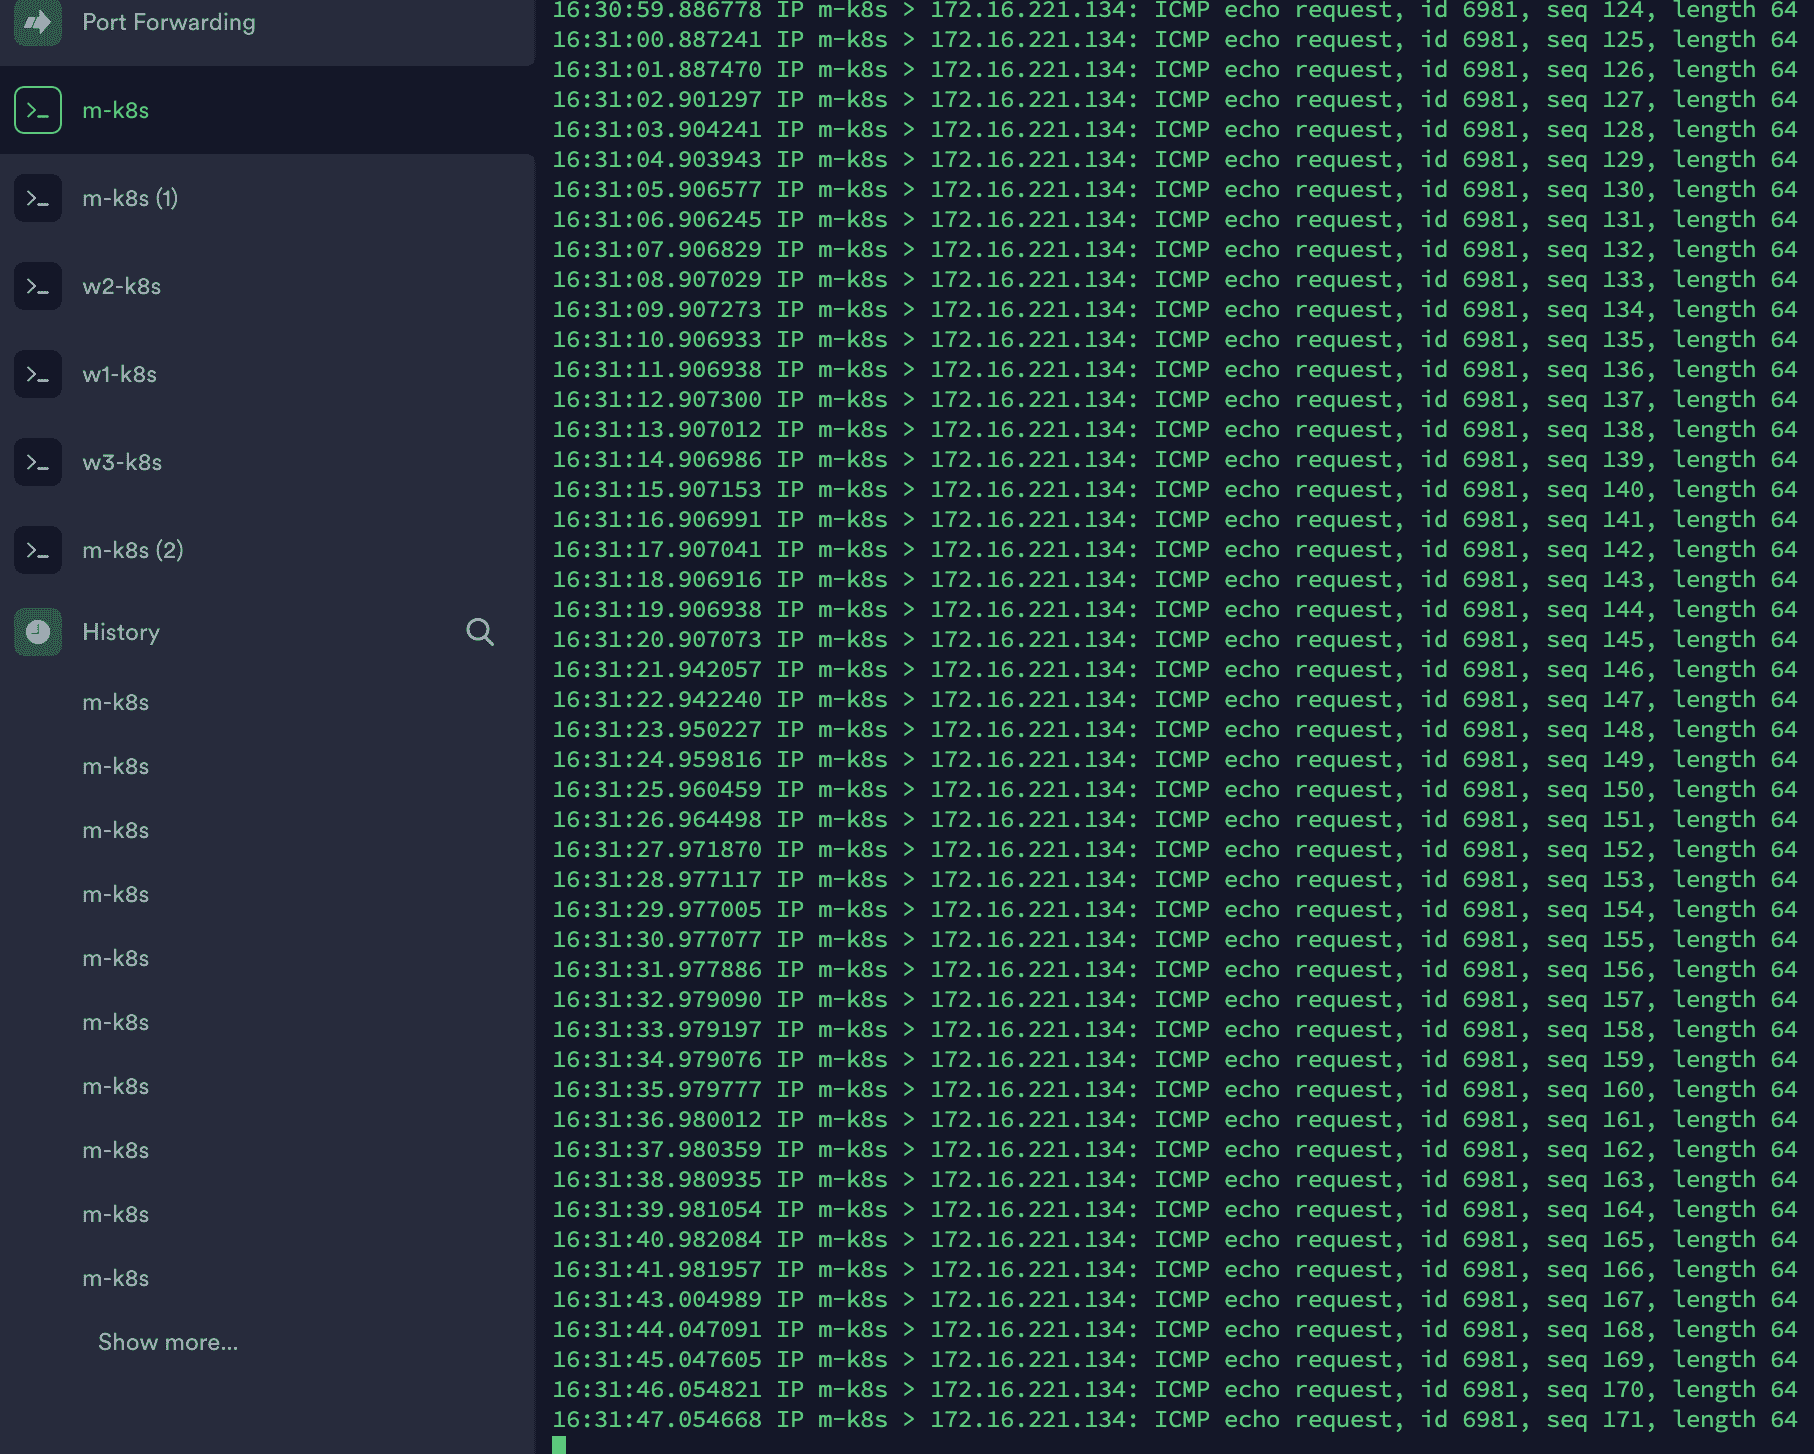Click the "seq 152" value in the terminal
The width and height of the screenshot is (1814, 1454).
point(1596,849)
